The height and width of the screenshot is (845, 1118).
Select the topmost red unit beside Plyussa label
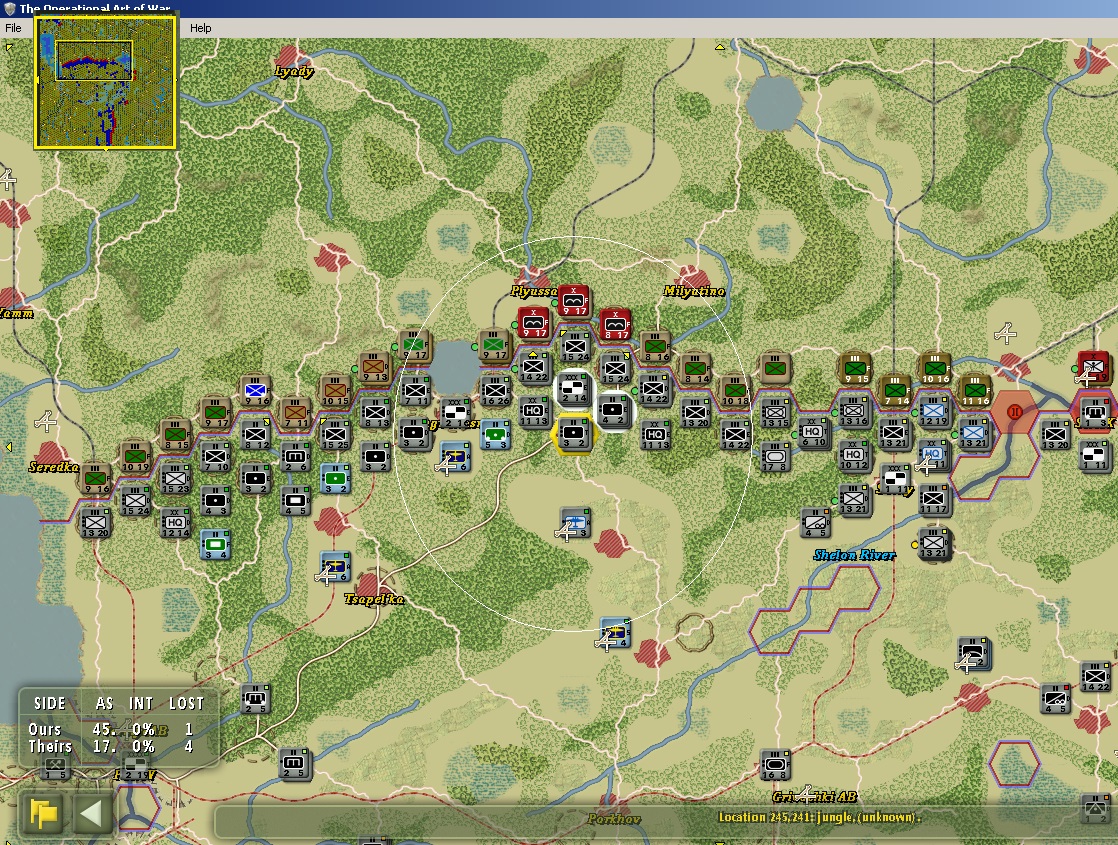(x=574, y=301)
